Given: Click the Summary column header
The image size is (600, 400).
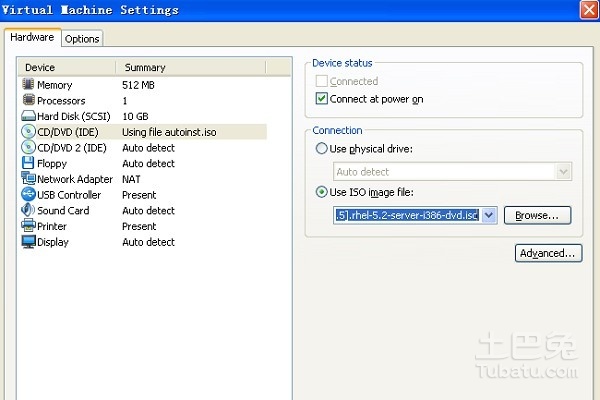Looking at the screenshot, I should pyautogui.click(x=190, y=67).
